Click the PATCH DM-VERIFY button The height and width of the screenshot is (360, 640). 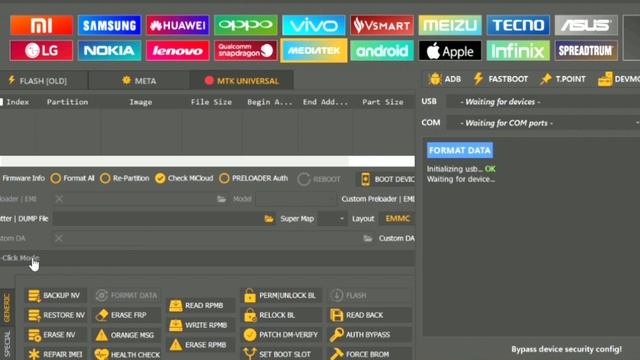point(282,335)
